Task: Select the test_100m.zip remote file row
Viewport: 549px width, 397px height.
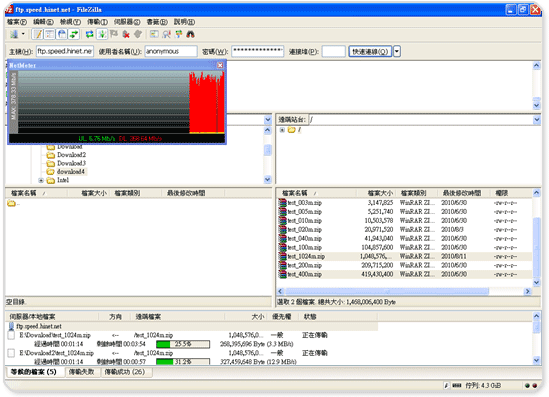Action: pos(405,248)
